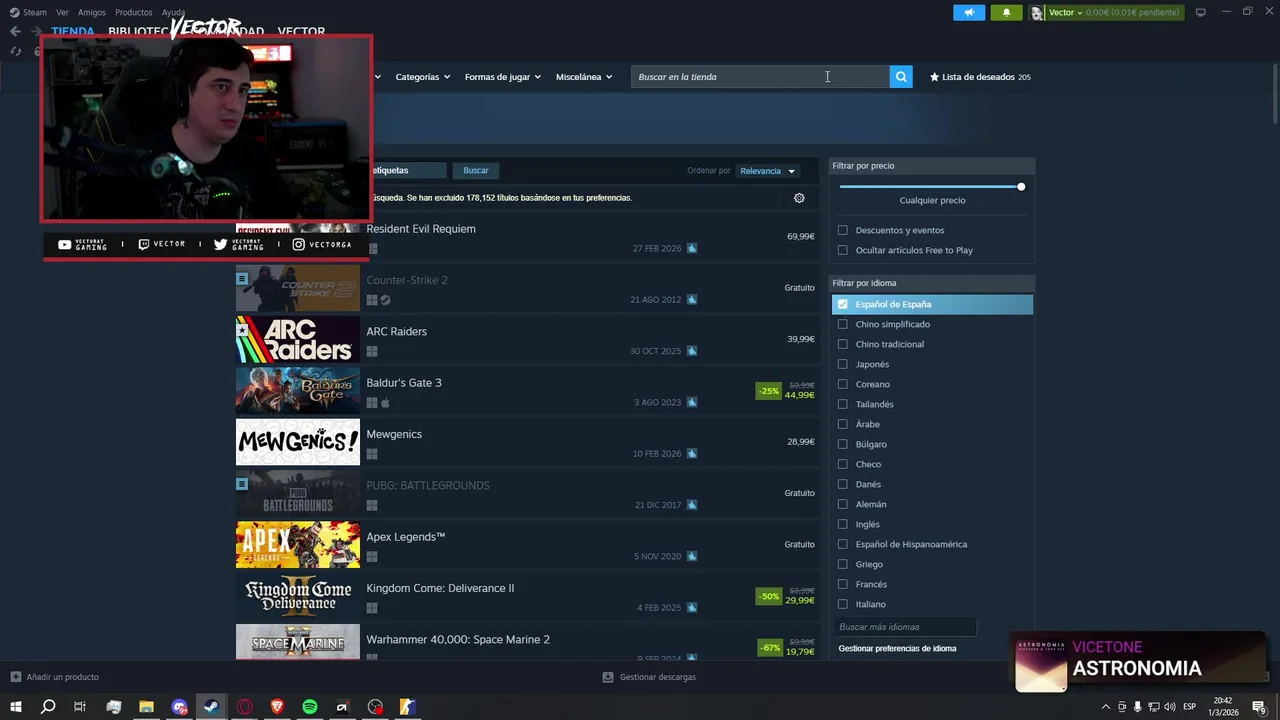Open the Mewgenics game thumbnail

click(x=298, y=442)
